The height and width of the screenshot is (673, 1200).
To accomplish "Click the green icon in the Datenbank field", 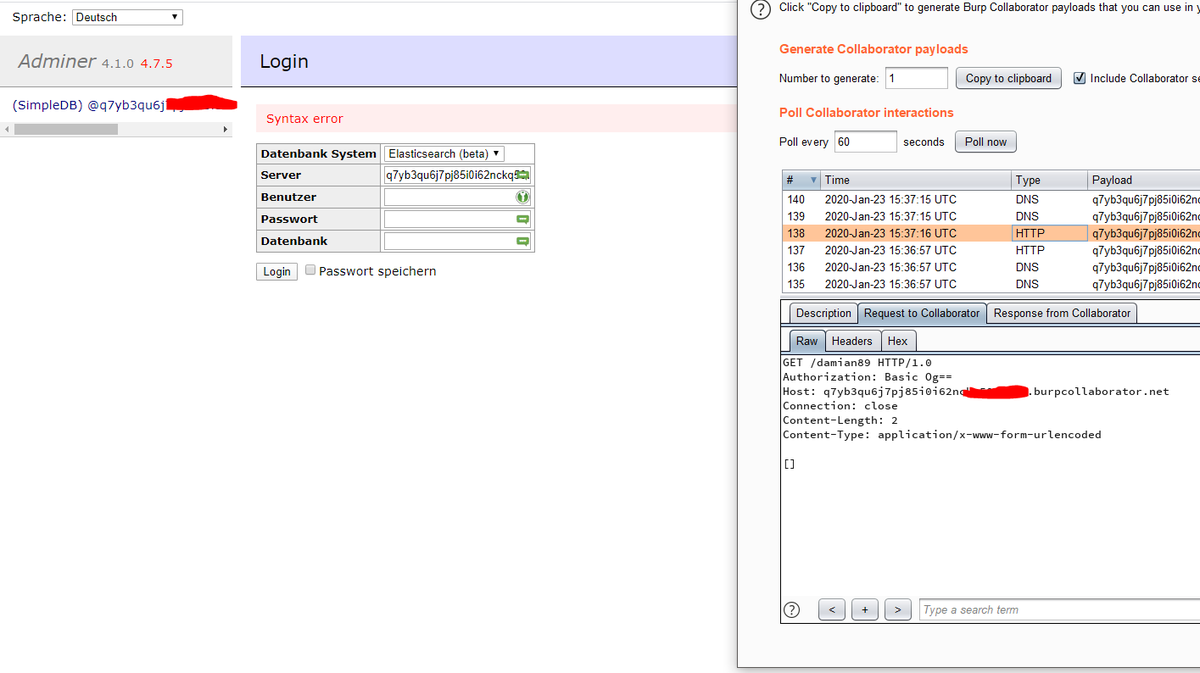I will click(522, 241).
